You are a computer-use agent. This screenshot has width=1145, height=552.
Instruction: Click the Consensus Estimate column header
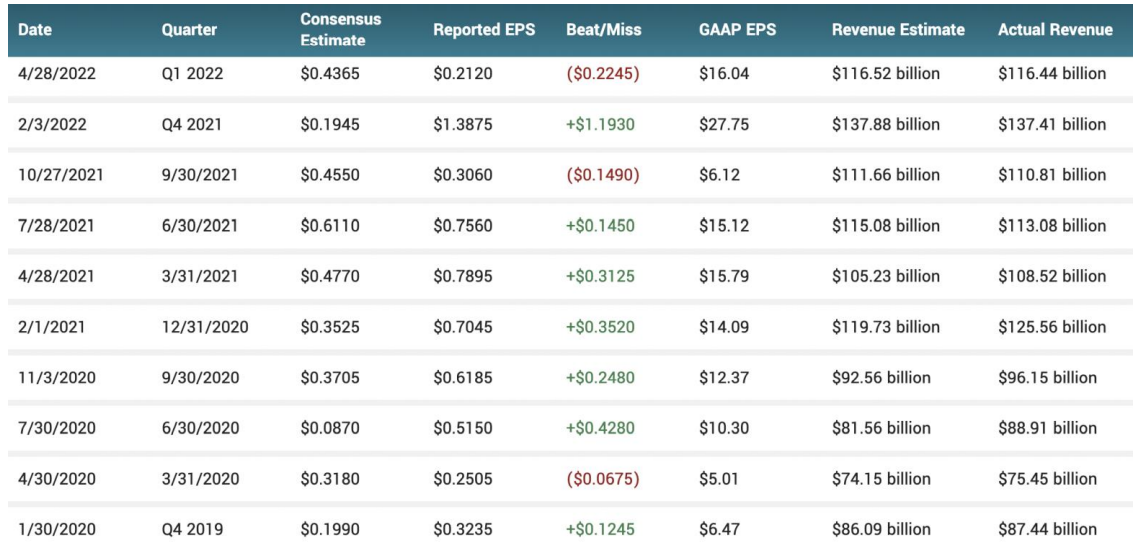click(x=341, y=30)
